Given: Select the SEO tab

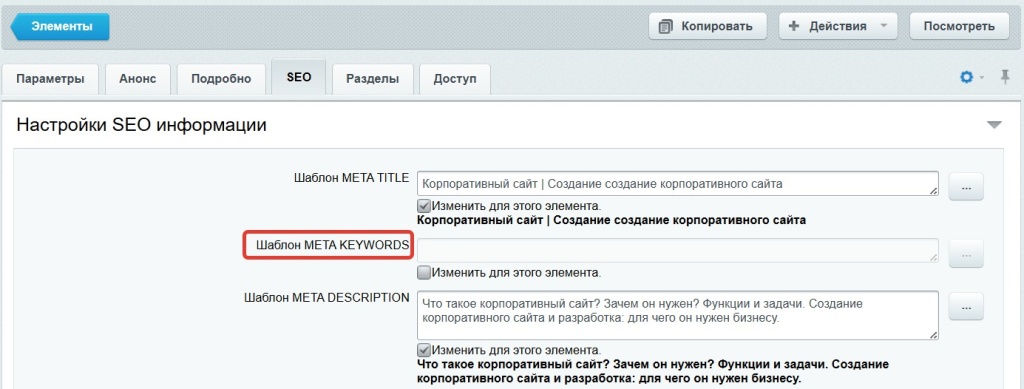Looking at the screenshot, I should [x=298, y=77].
